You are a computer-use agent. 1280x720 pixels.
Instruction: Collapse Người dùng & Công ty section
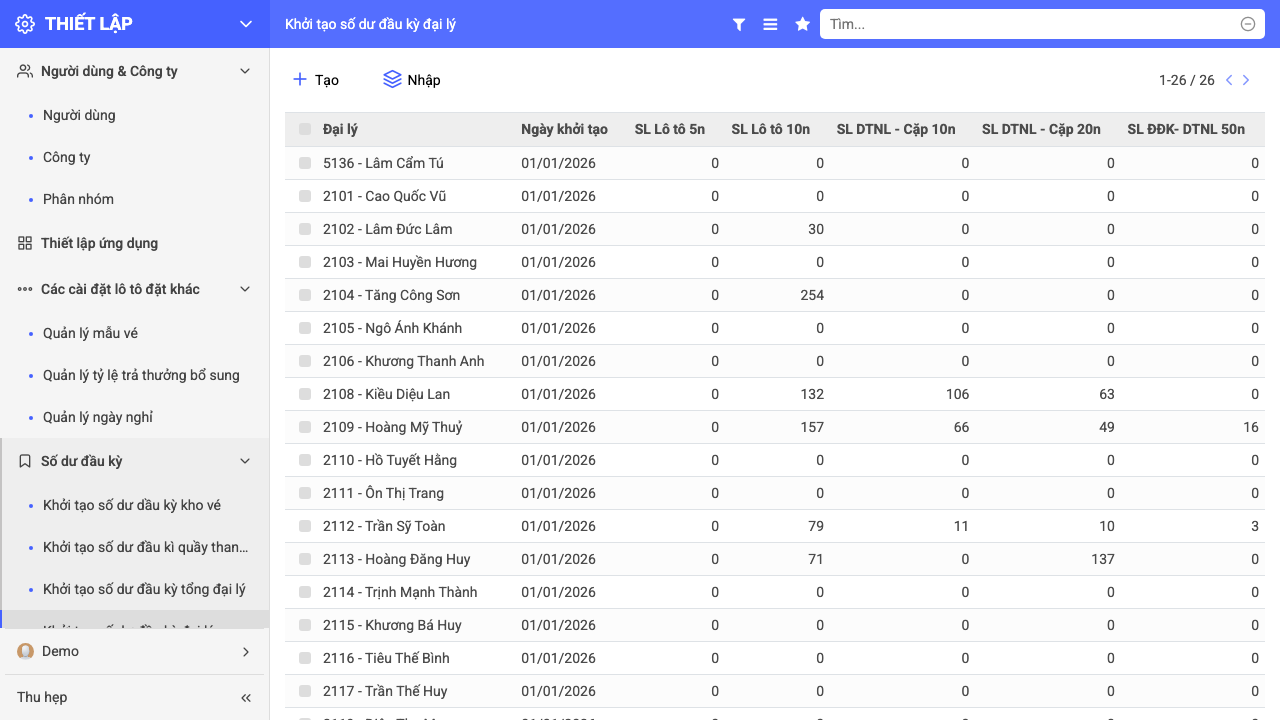pyautogui.click(x=245, y=71)
